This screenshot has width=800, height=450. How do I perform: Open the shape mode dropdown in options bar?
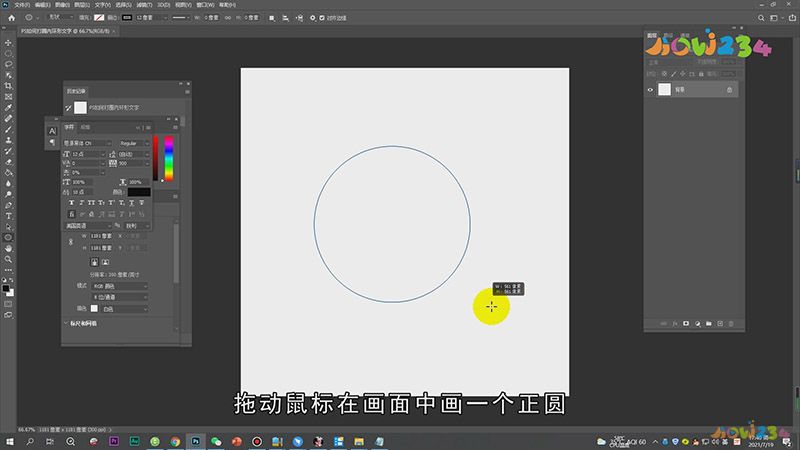[x=60, y=18]
